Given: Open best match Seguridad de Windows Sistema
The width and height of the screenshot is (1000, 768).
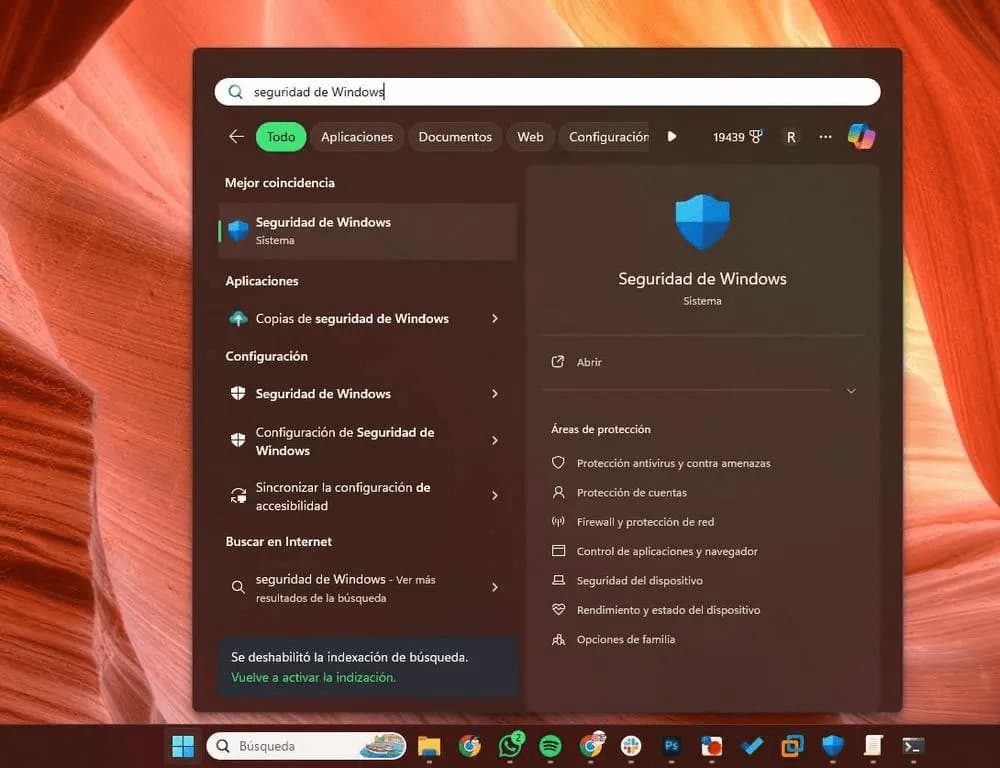Looking at the screenshot, I should tap(367, 231).
